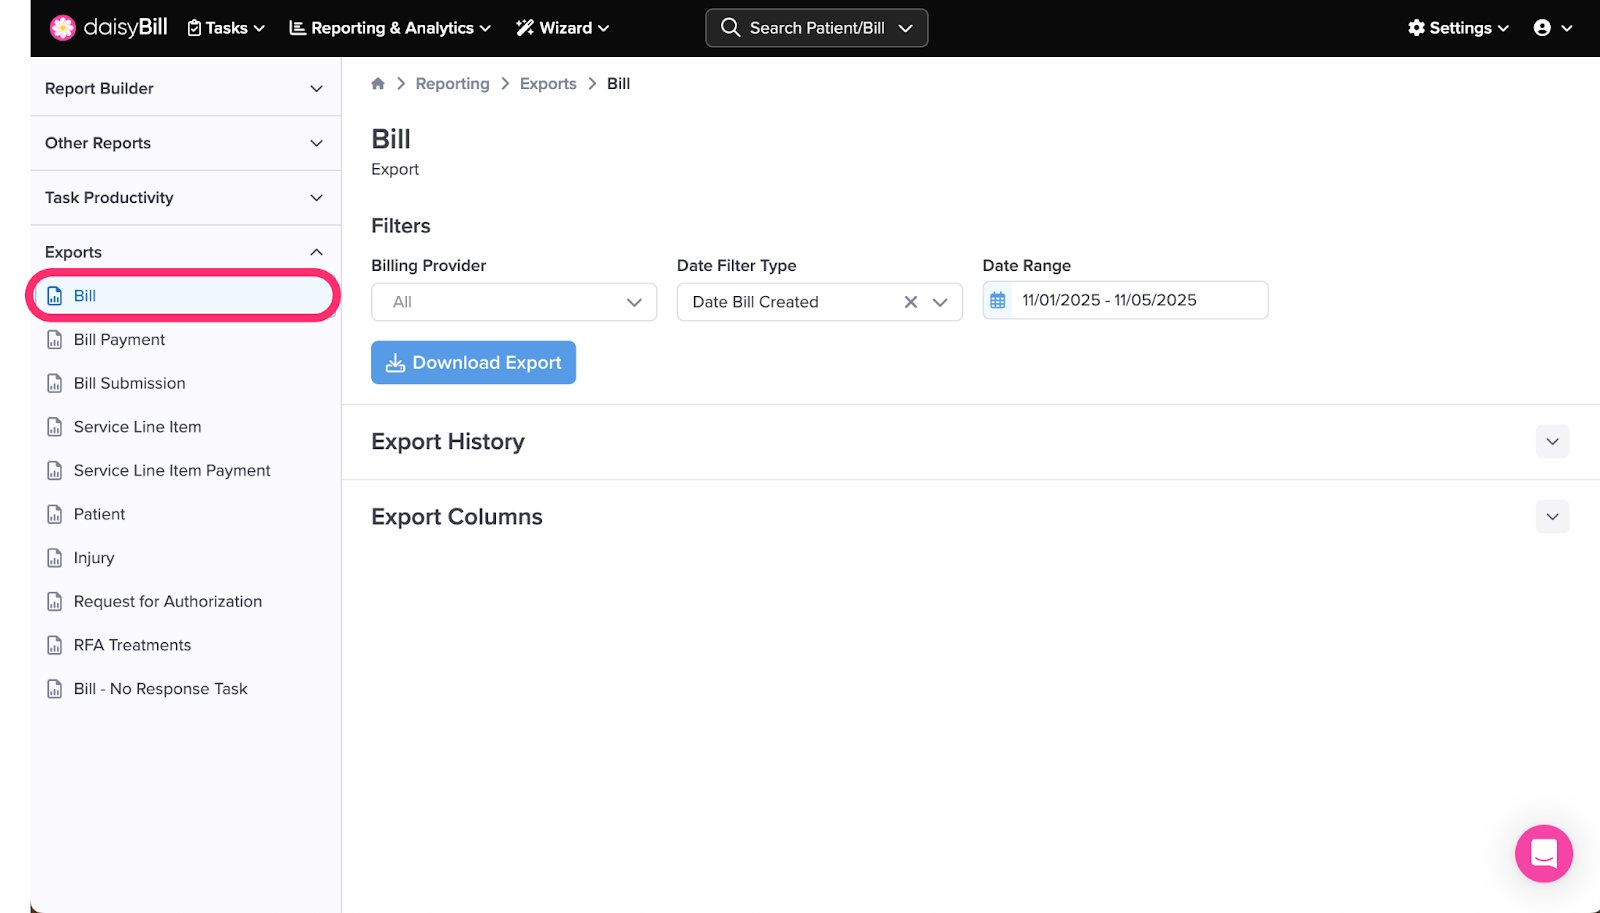The width and height of the screenshot is (1600, 913).
Task: Click the home icon in breadcrumb
Action: tap(378, 84)
